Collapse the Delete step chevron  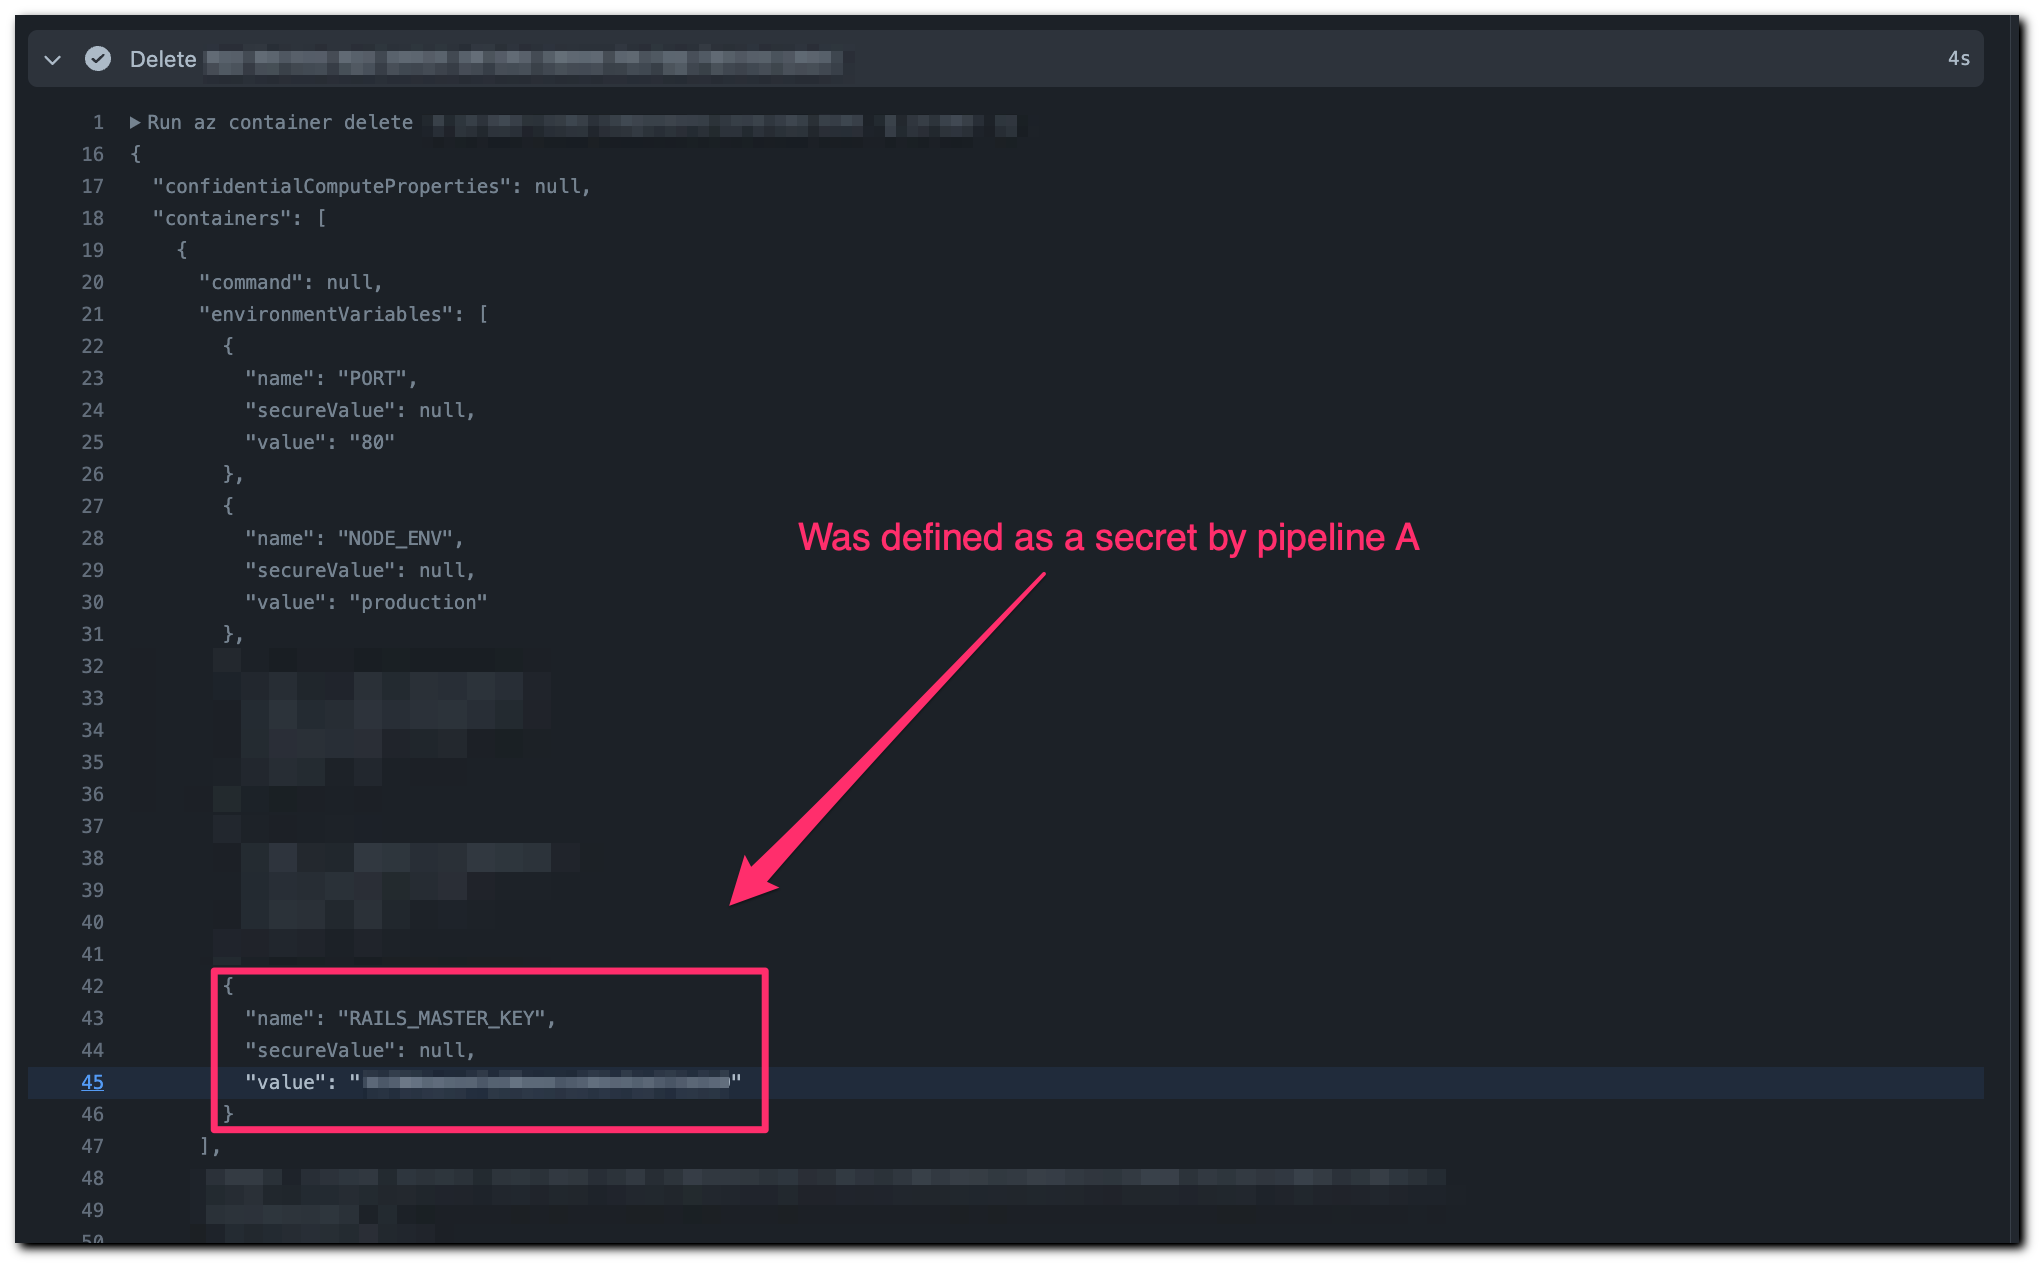point(53,60)
